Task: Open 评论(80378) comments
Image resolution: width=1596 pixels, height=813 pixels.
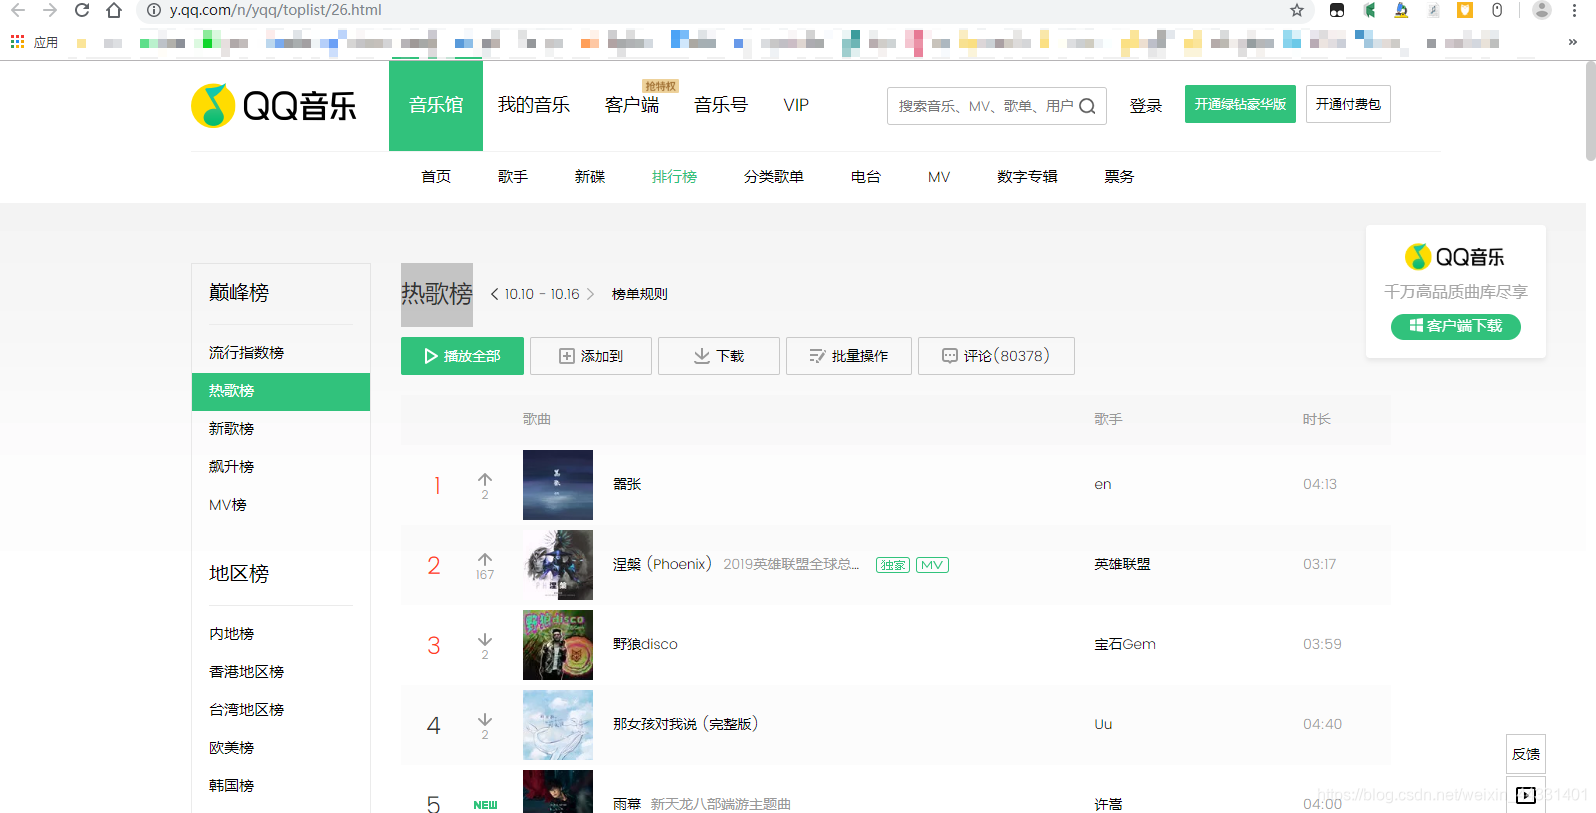Action: 996,356
